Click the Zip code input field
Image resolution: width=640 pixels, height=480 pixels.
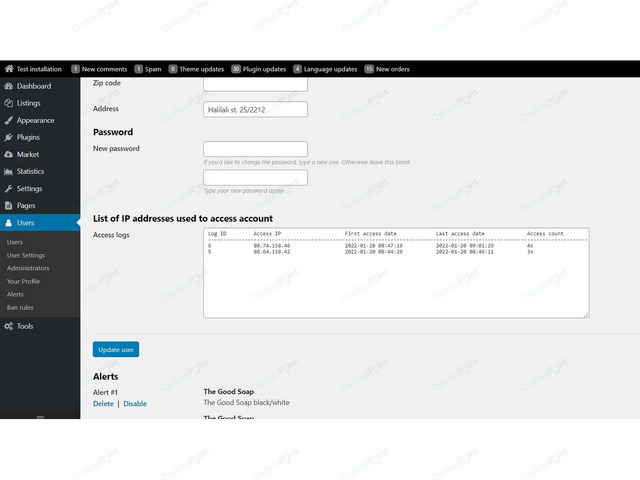point(256,84)
